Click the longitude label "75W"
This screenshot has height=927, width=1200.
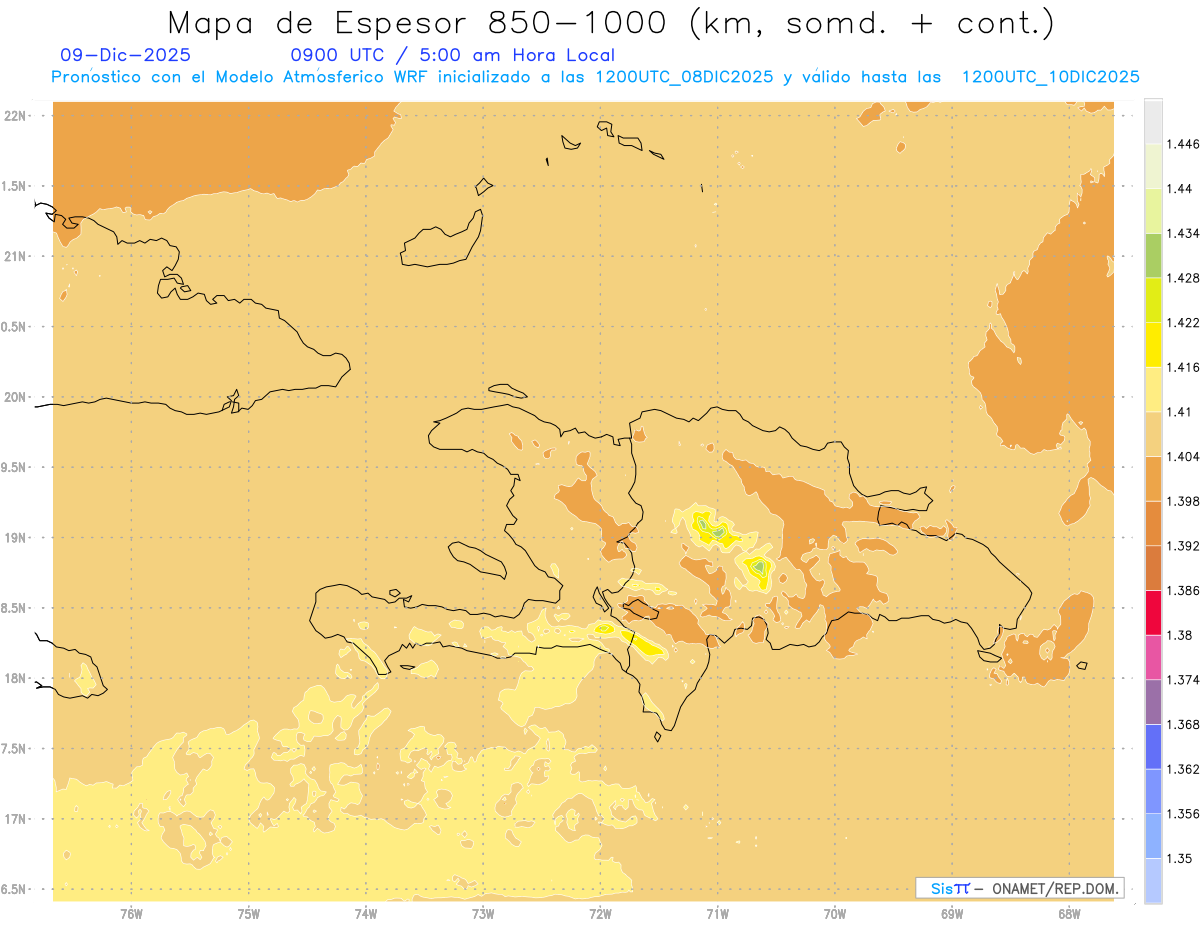pos(249,914)
